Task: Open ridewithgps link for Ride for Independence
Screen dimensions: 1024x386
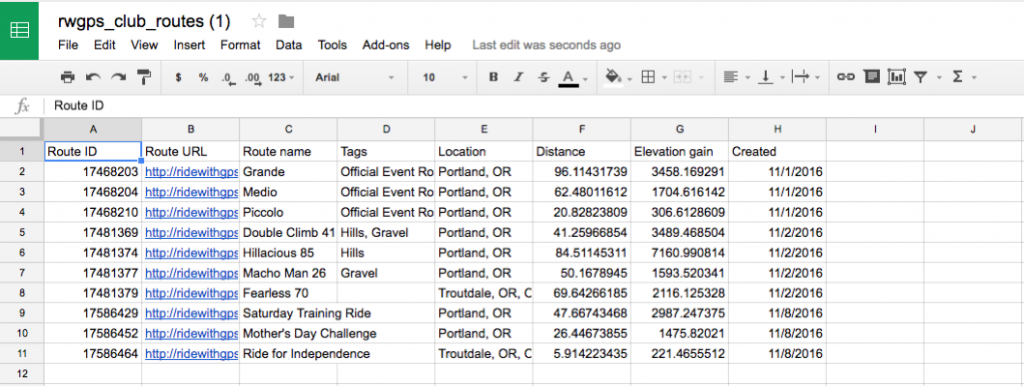Action: point(191,354)
